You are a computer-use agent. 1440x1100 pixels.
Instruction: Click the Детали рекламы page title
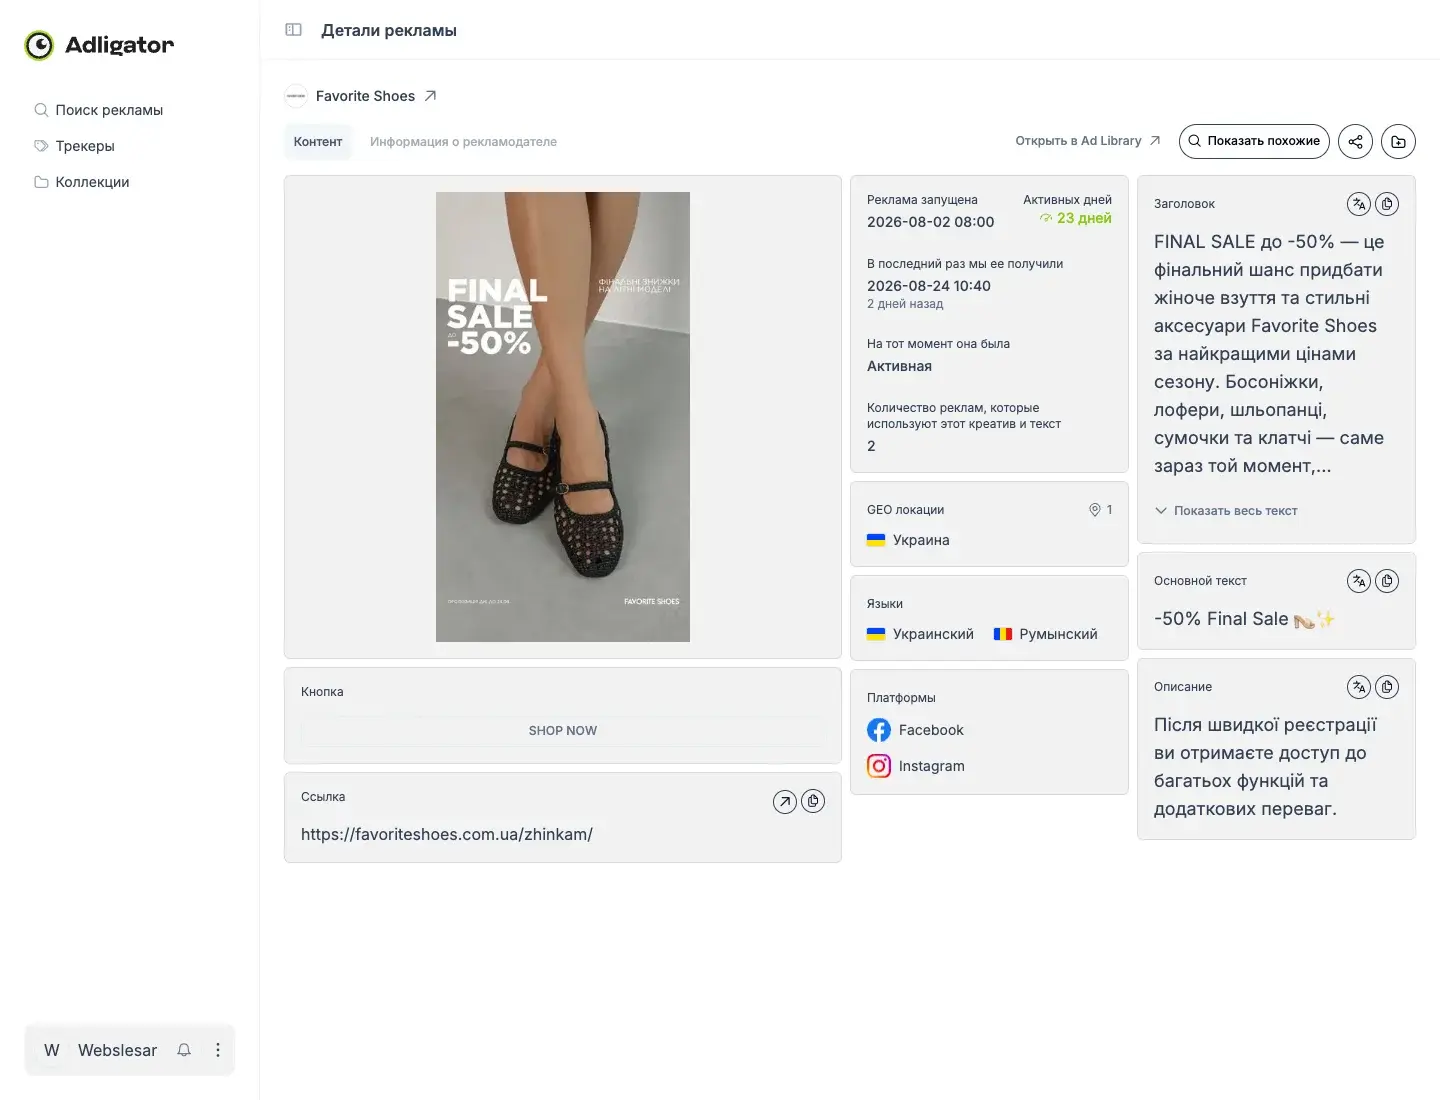[x=389, y=30]
